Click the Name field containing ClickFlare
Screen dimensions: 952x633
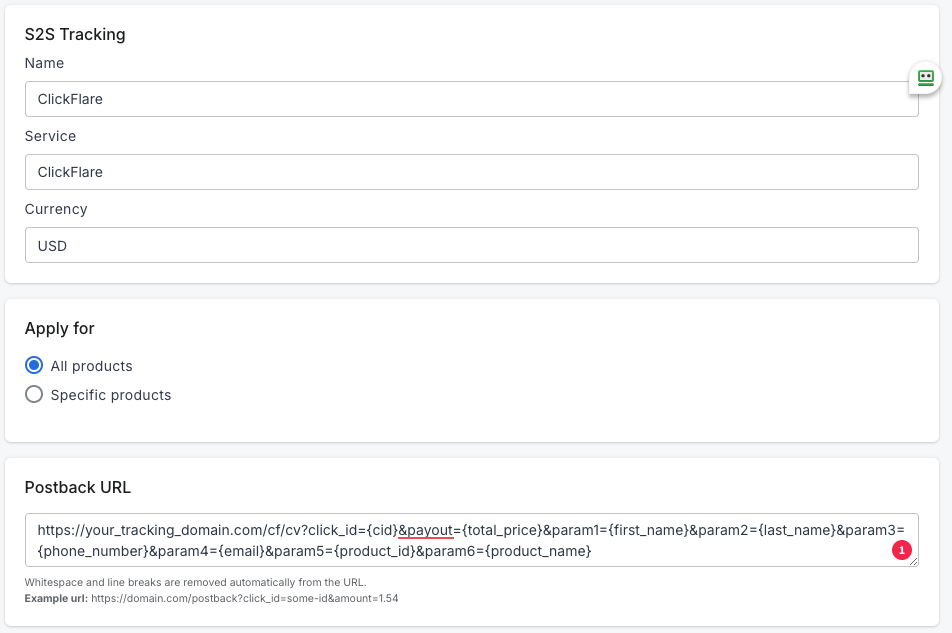tap(471, 99)
